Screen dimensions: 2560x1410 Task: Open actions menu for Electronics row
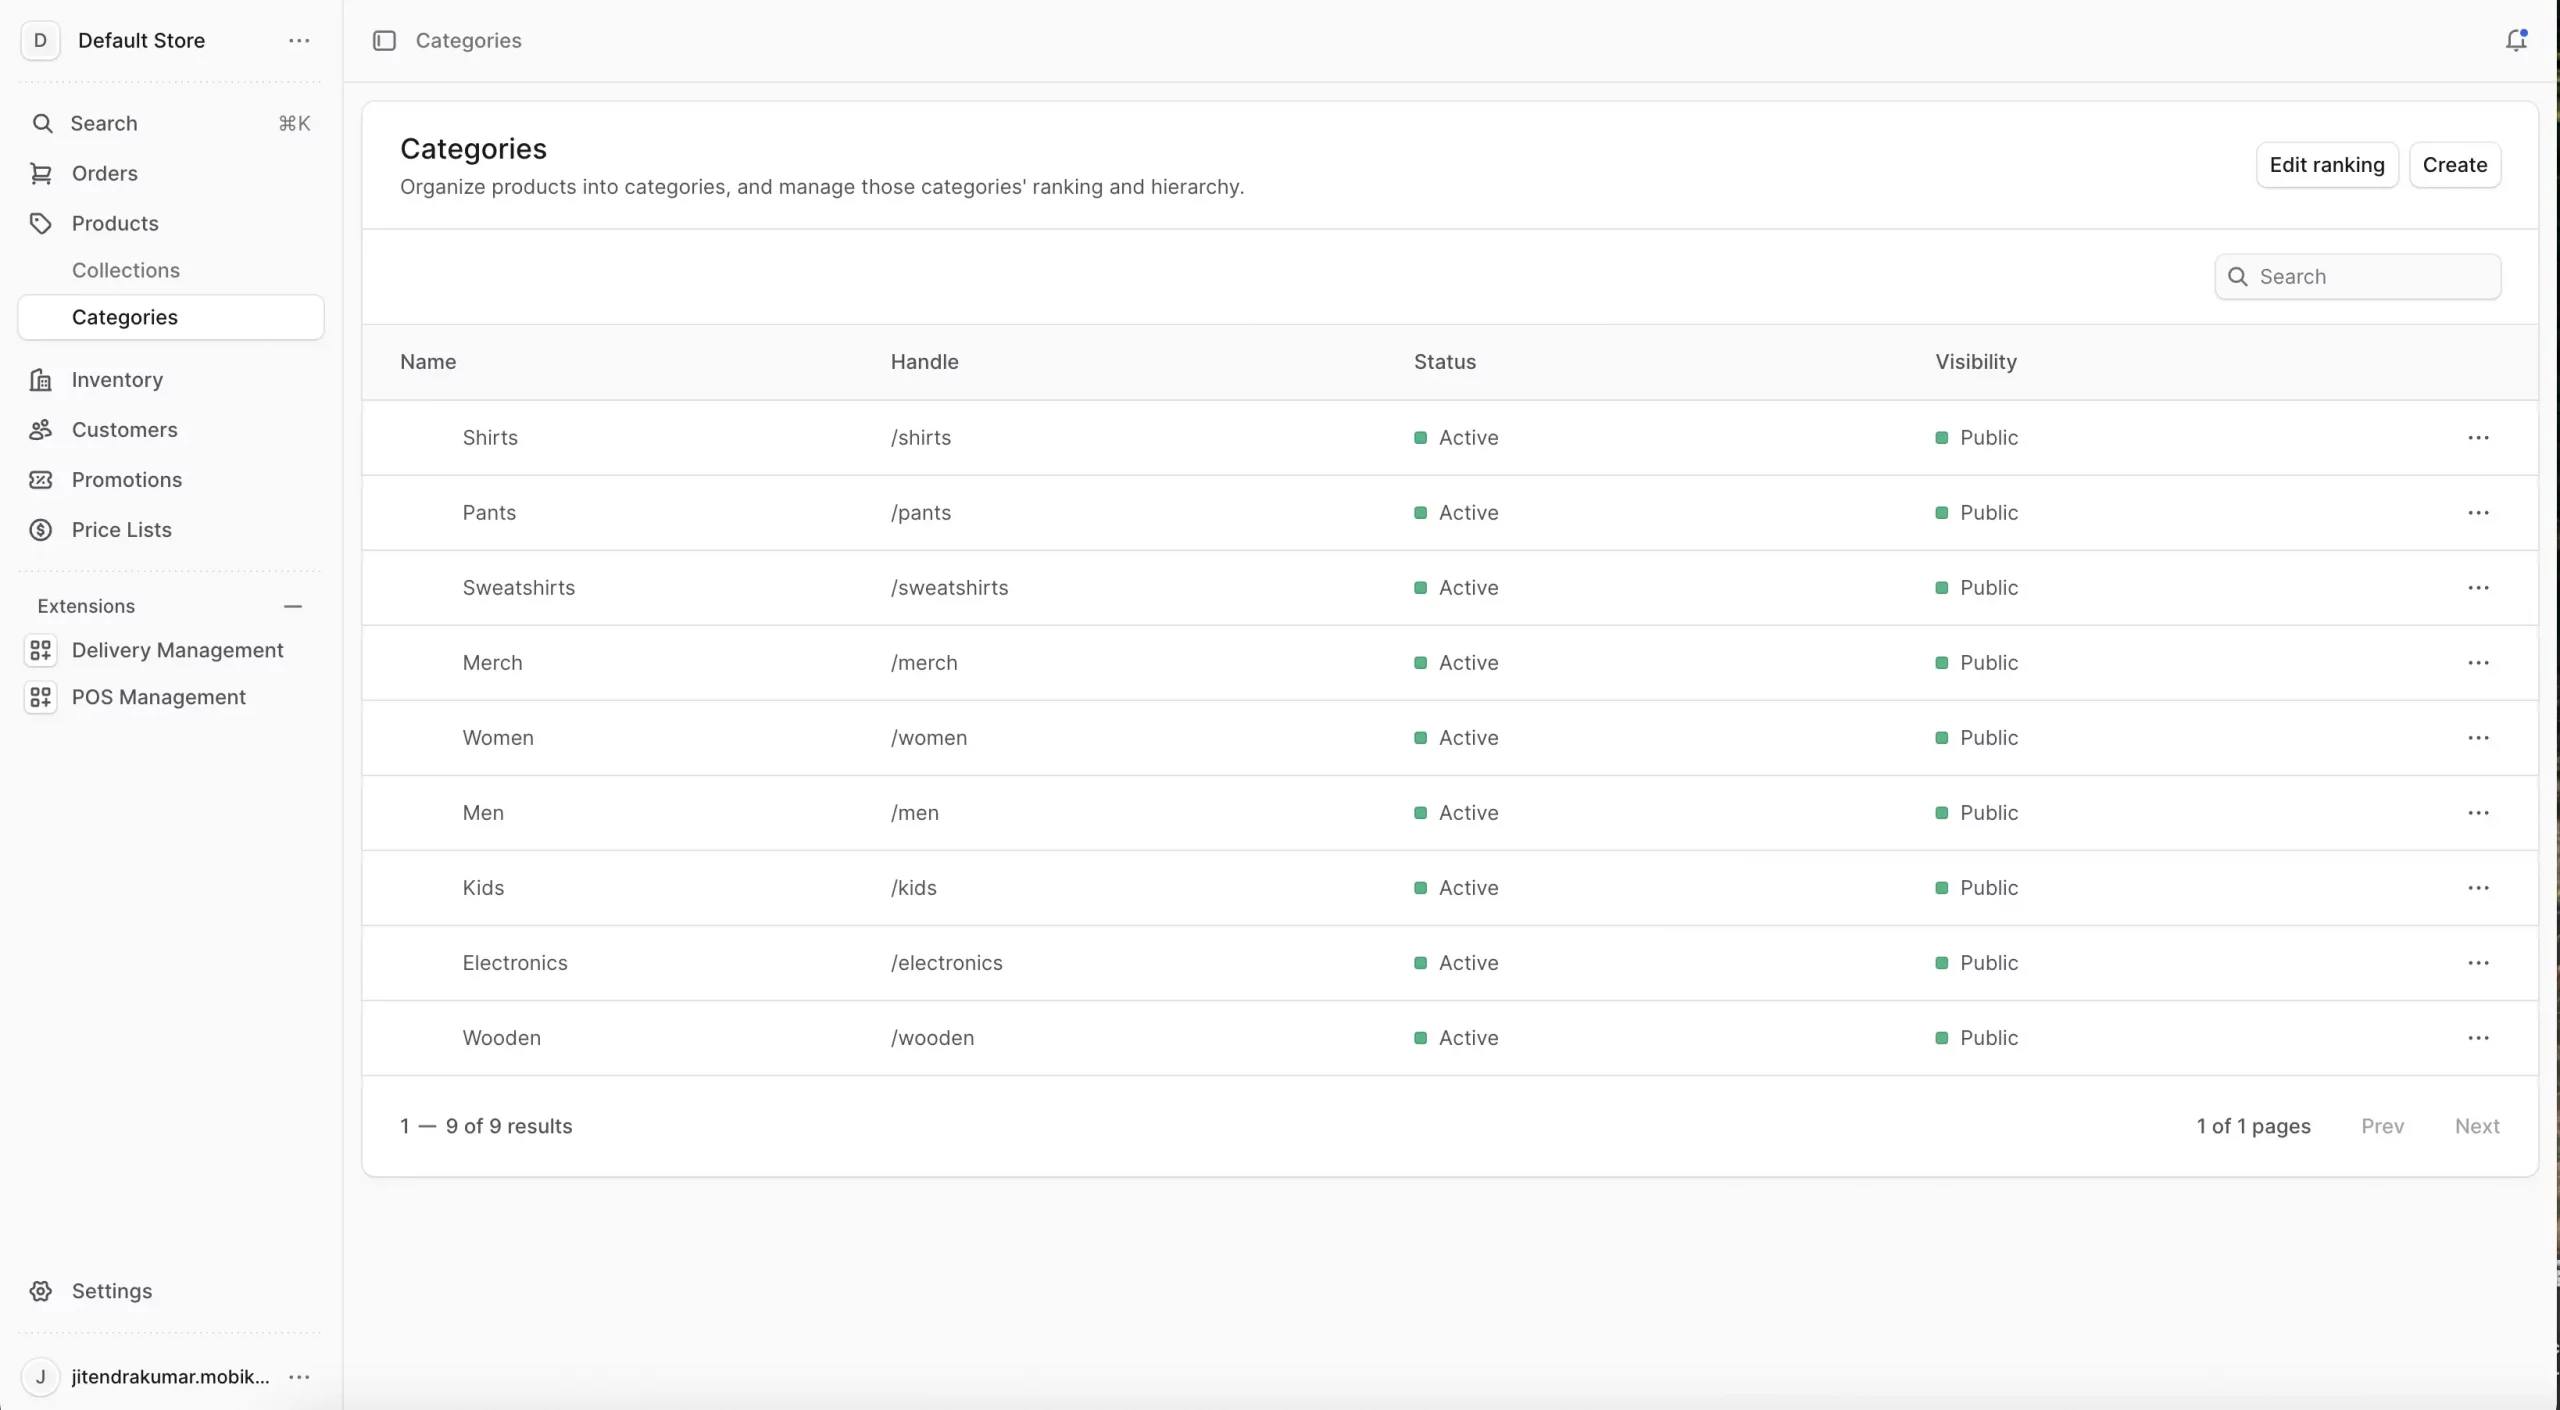2478,963
